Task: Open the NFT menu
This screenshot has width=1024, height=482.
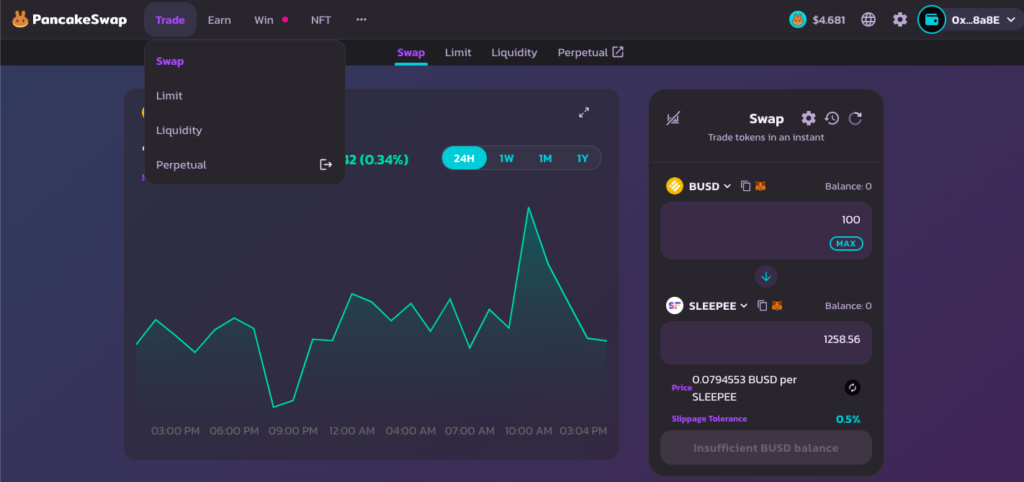Action: (x=321, y=20)
